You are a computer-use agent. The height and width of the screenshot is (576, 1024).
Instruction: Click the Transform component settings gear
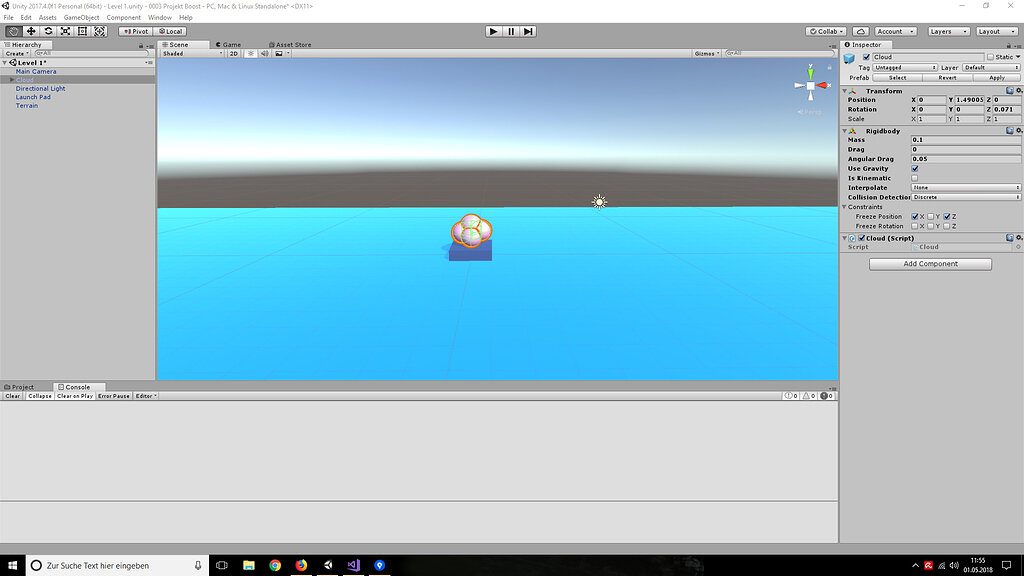click(1019, 90)
